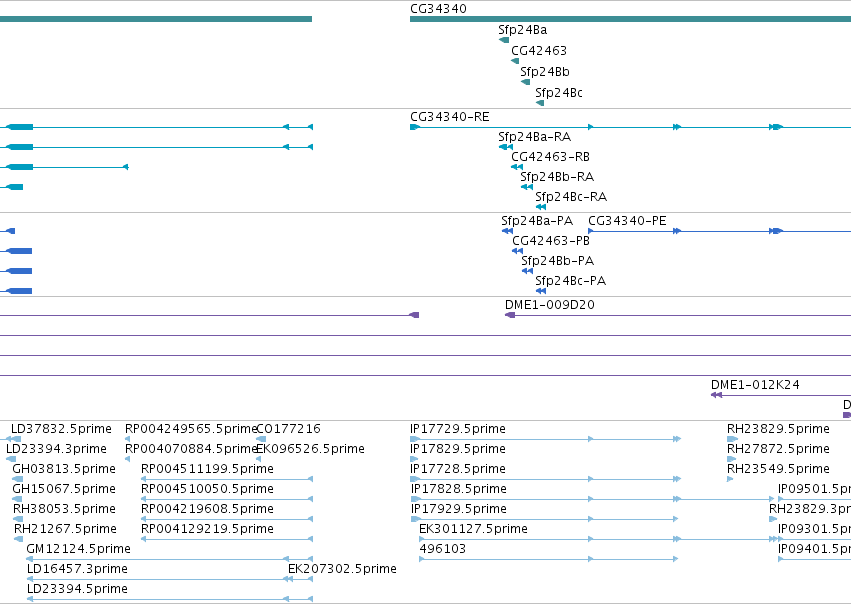Select the CG42463 gene label
Viewport: 851px width, 604px height.
[539, 51]
